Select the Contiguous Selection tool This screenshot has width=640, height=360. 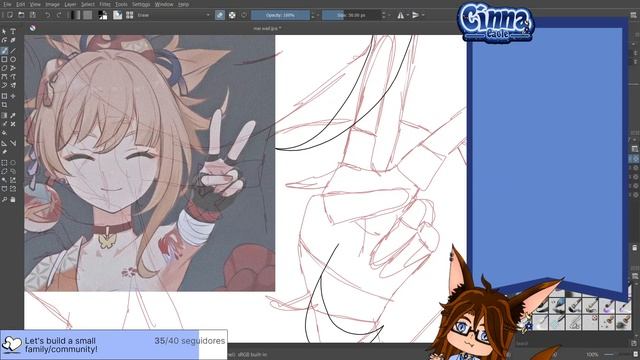[4, 180]
